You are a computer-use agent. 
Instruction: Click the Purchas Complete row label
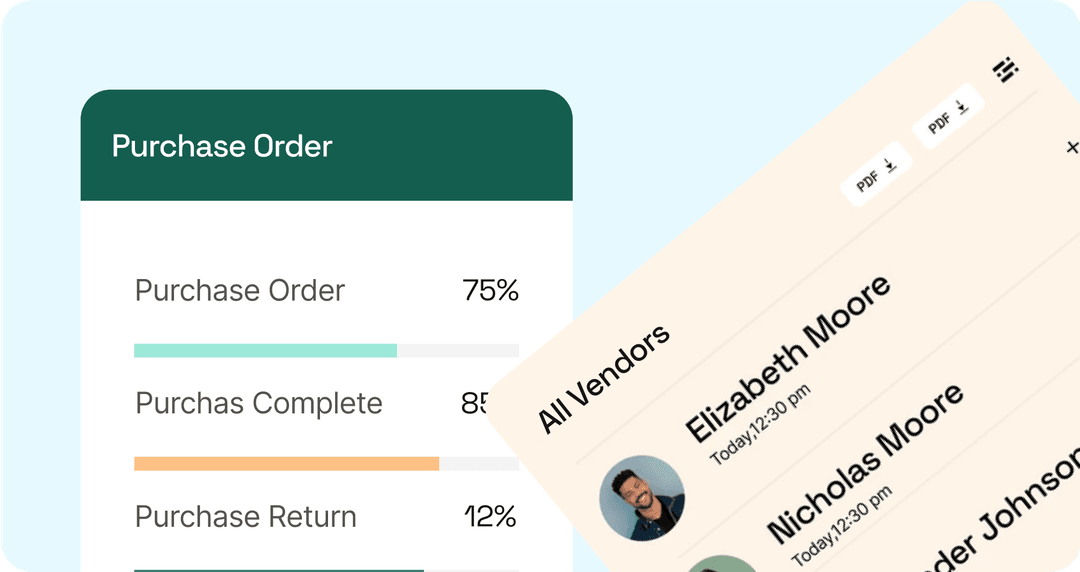click(x=259, y=404)
